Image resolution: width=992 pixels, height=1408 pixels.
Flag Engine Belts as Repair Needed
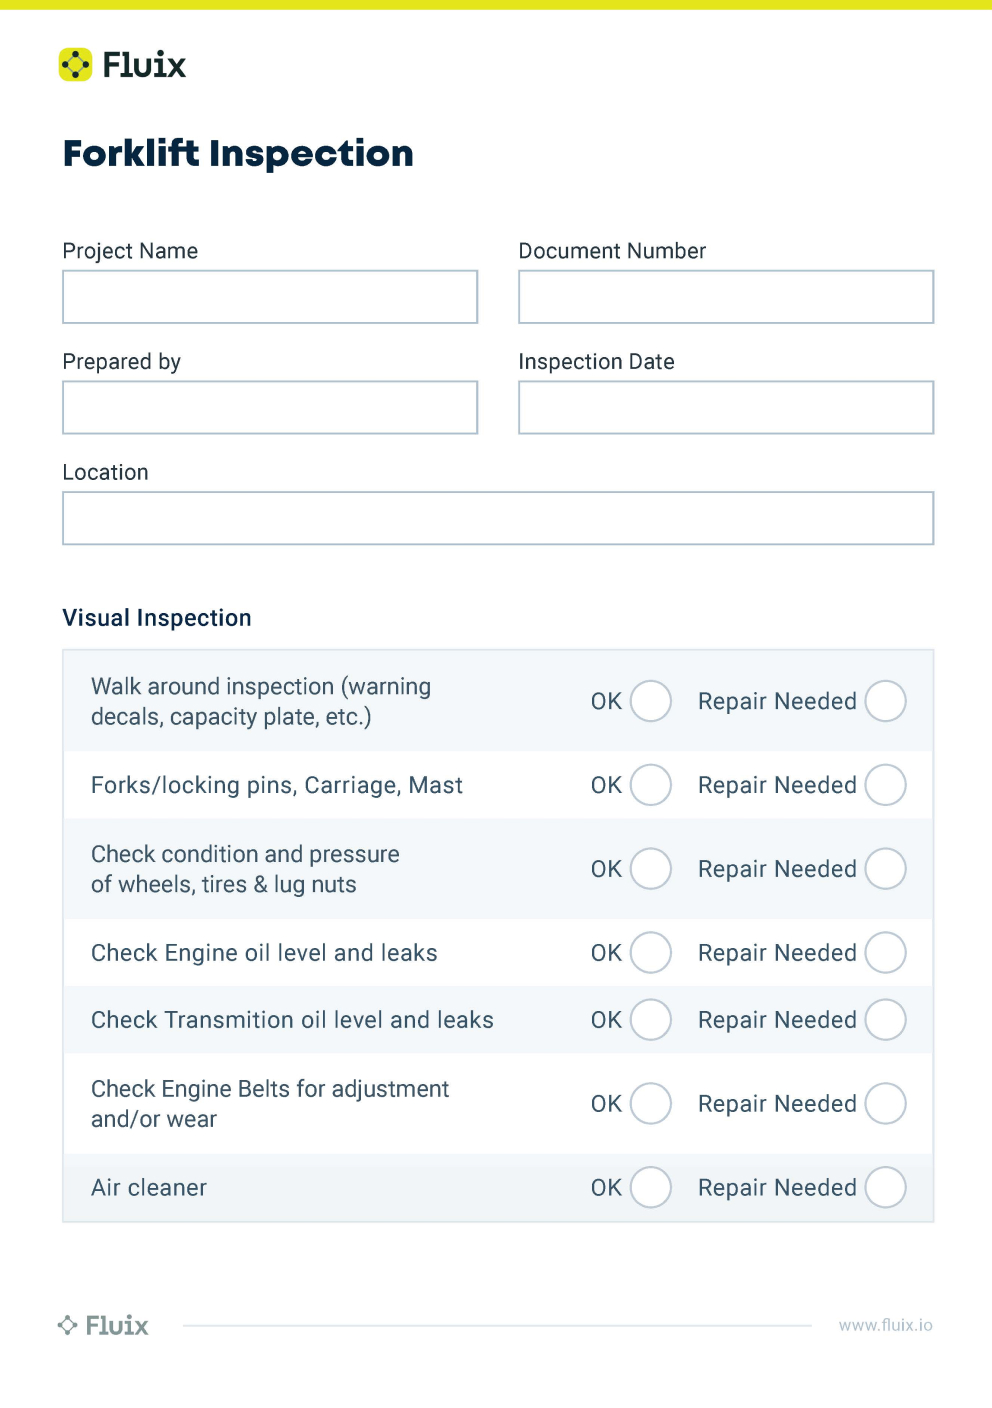click(x=886, y=1104)
